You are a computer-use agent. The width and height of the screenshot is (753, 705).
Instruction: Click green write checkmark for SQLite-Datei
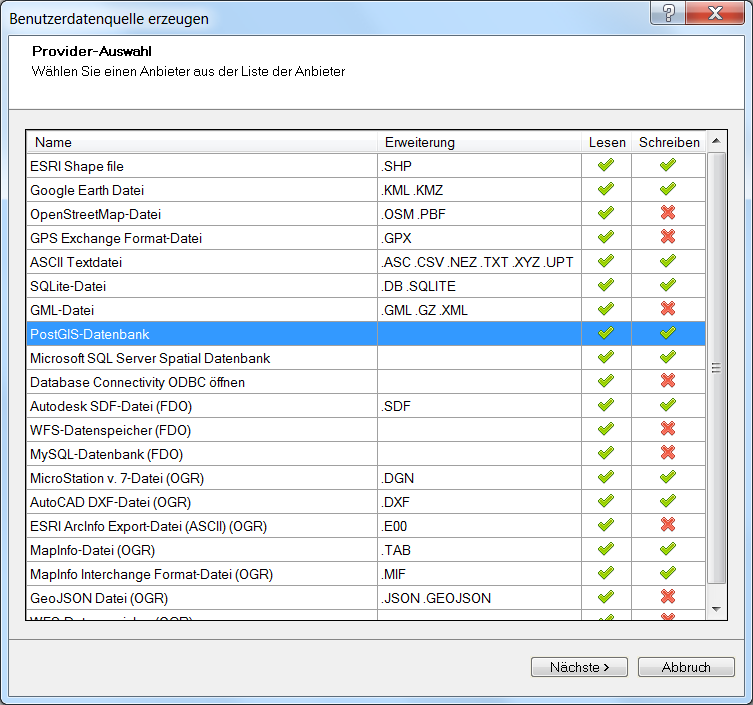point(668,286)
